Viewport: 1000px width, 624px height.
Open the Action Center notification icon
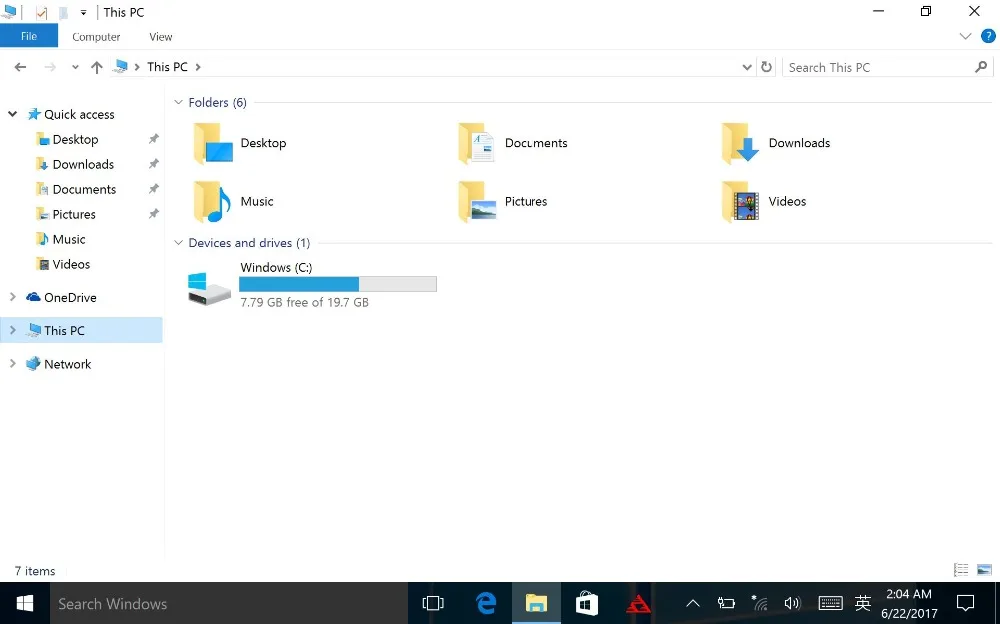tap(965, 603)
